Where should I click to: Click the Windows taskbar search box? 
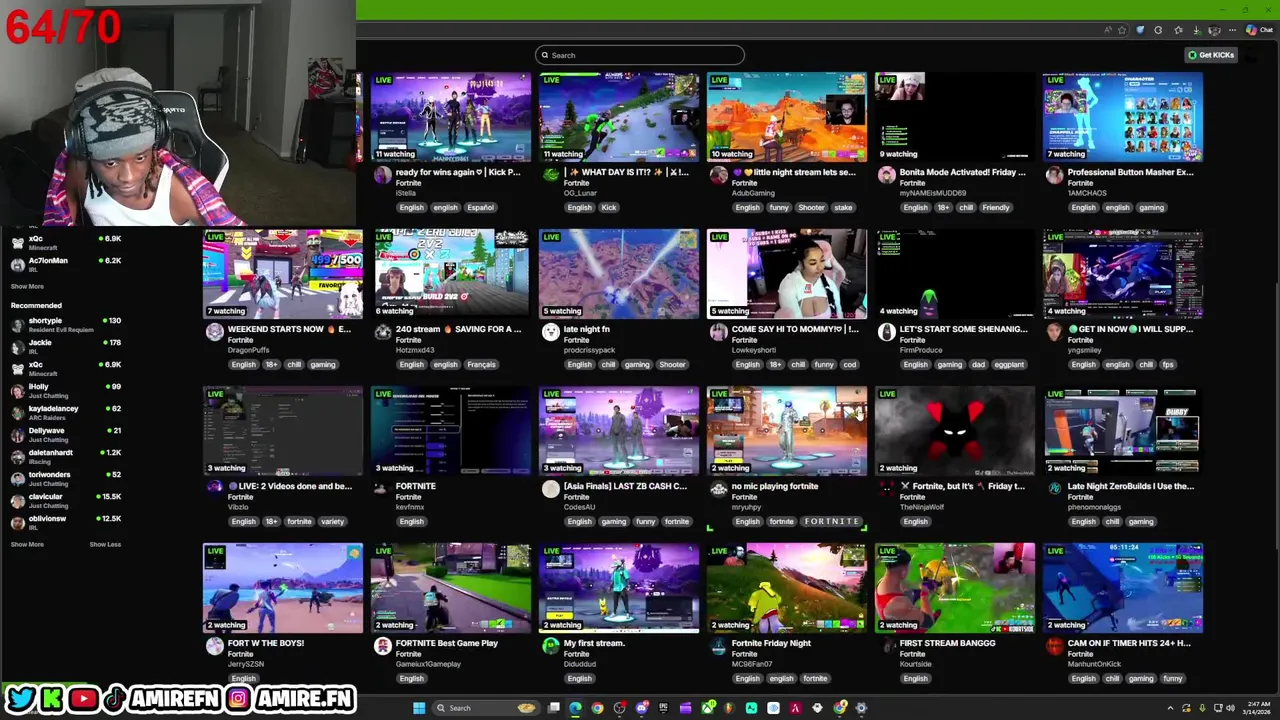[486, 708]
